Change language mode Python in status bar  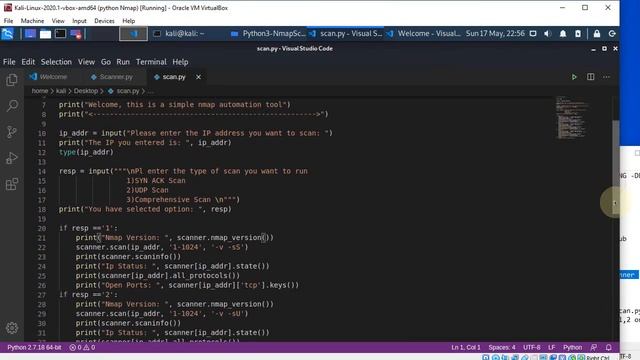click(573, 347)
